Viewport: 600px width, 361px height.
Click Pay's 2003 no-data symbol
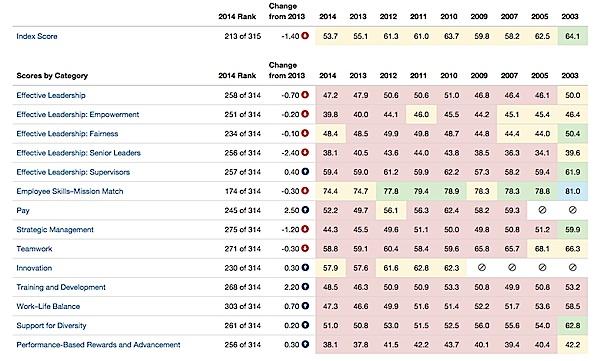(572, 210)
